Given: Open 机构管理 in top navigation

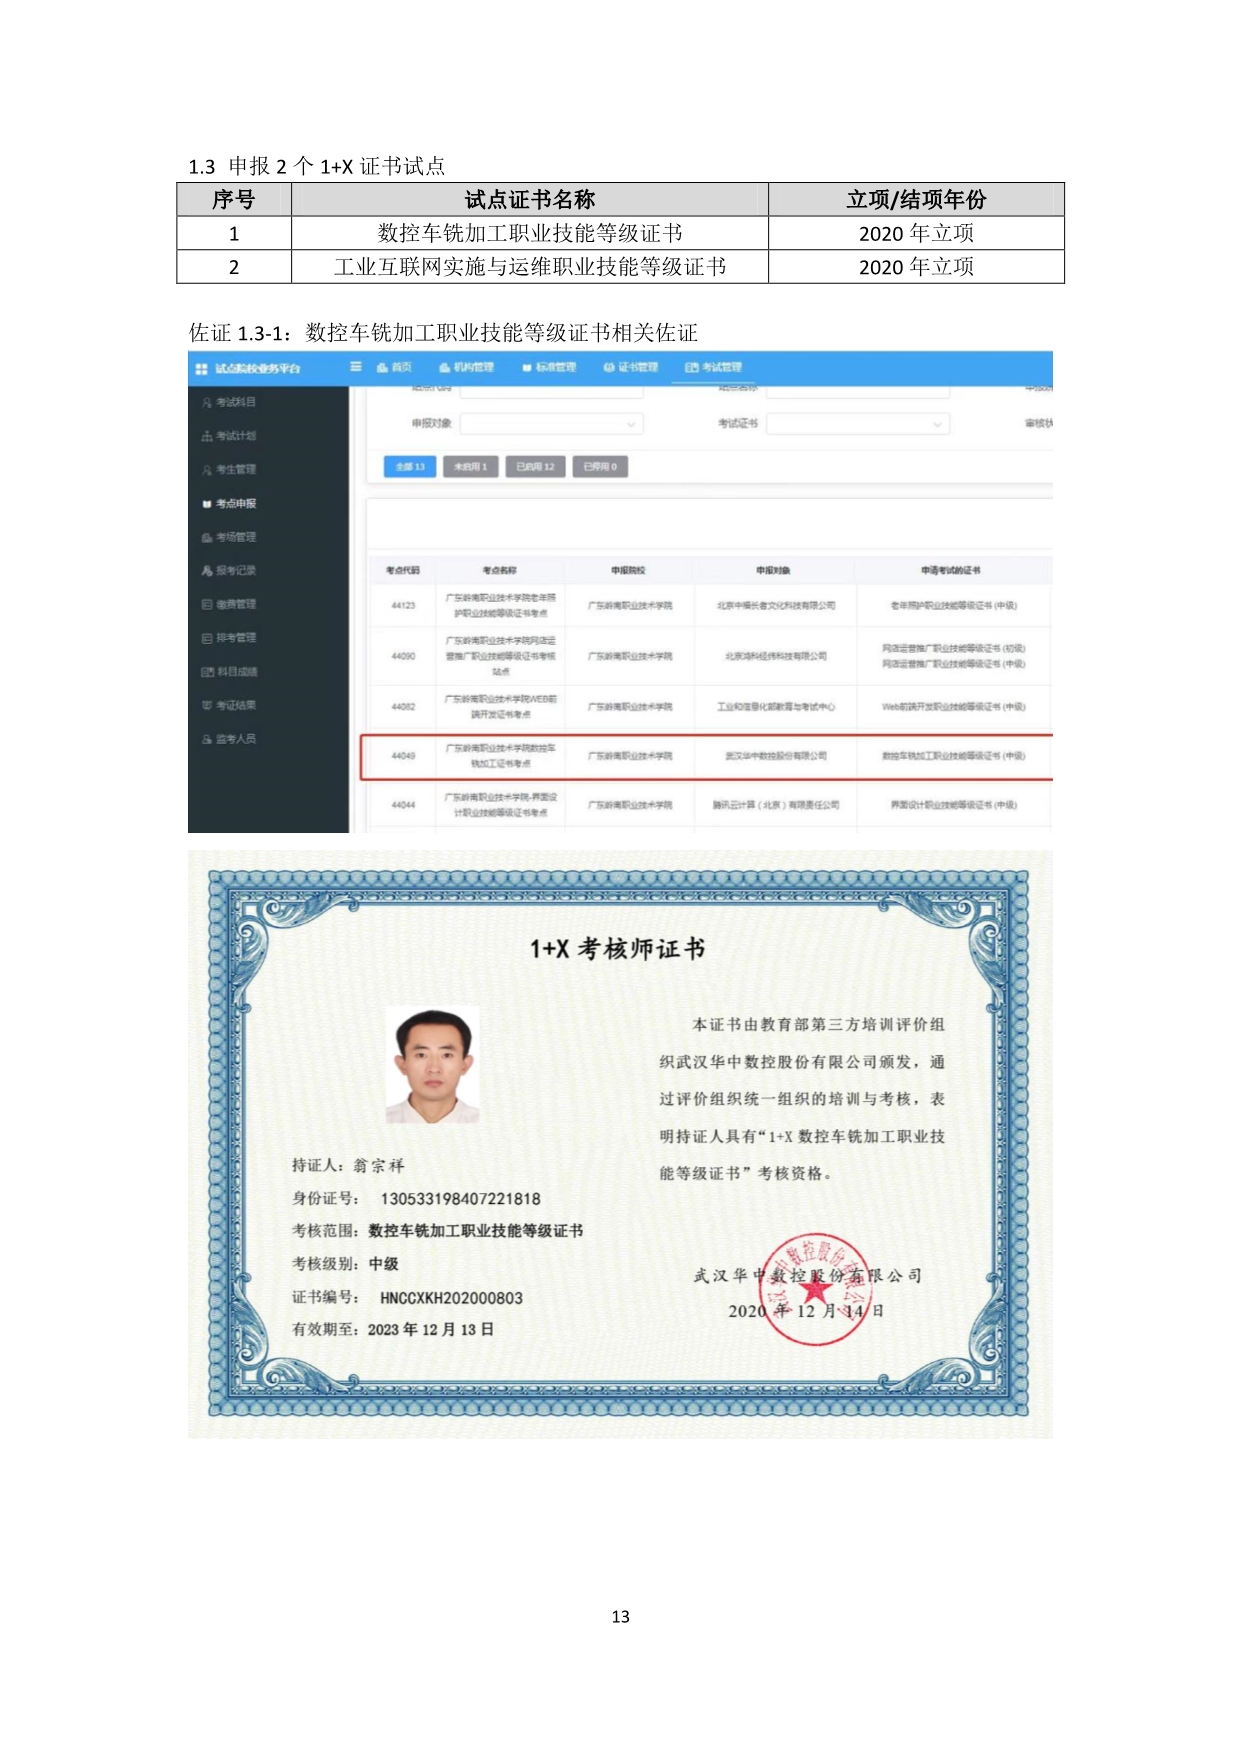Looking at the screenshot, I should click(466, 367).
